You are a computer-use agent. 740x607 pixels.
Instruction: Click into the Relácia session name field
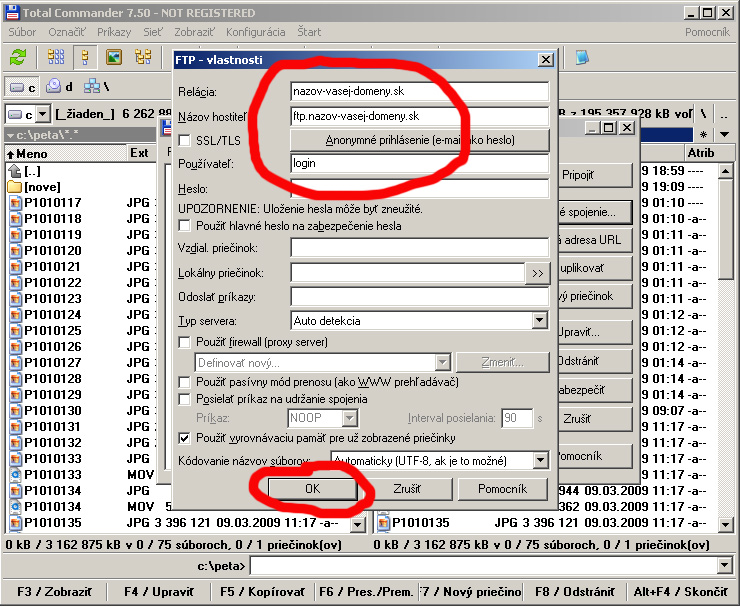pyautogui.click(x=420, y=91)
